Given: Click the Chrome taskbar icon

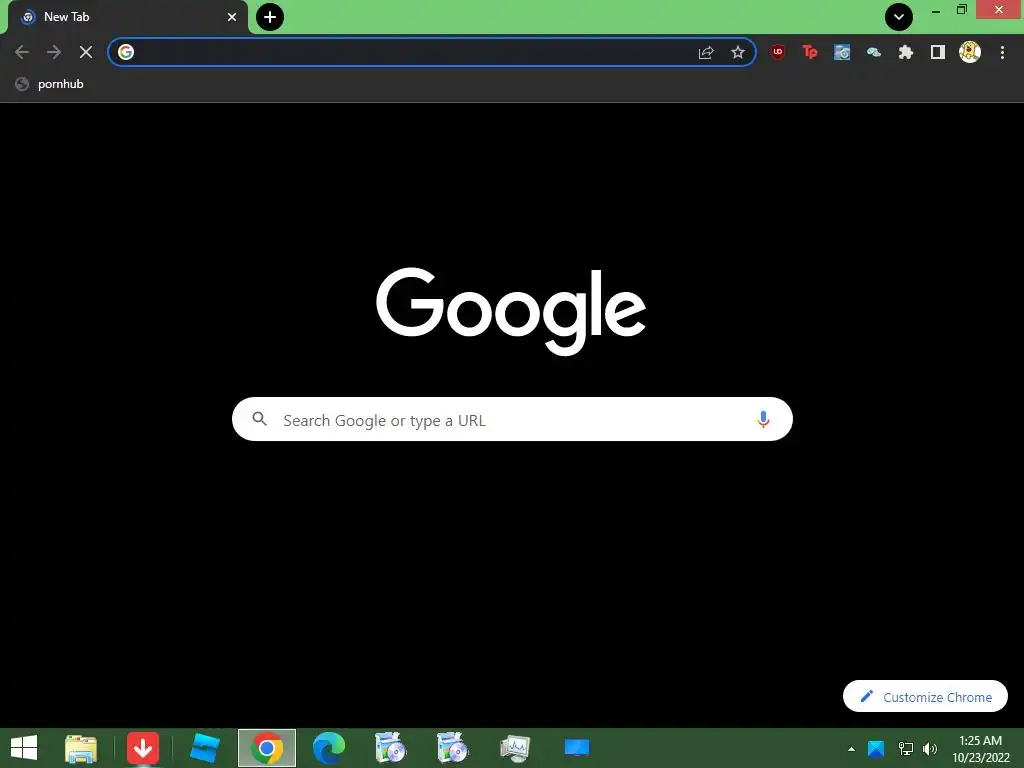Looking at the screenshot, I should pos(266,748).
